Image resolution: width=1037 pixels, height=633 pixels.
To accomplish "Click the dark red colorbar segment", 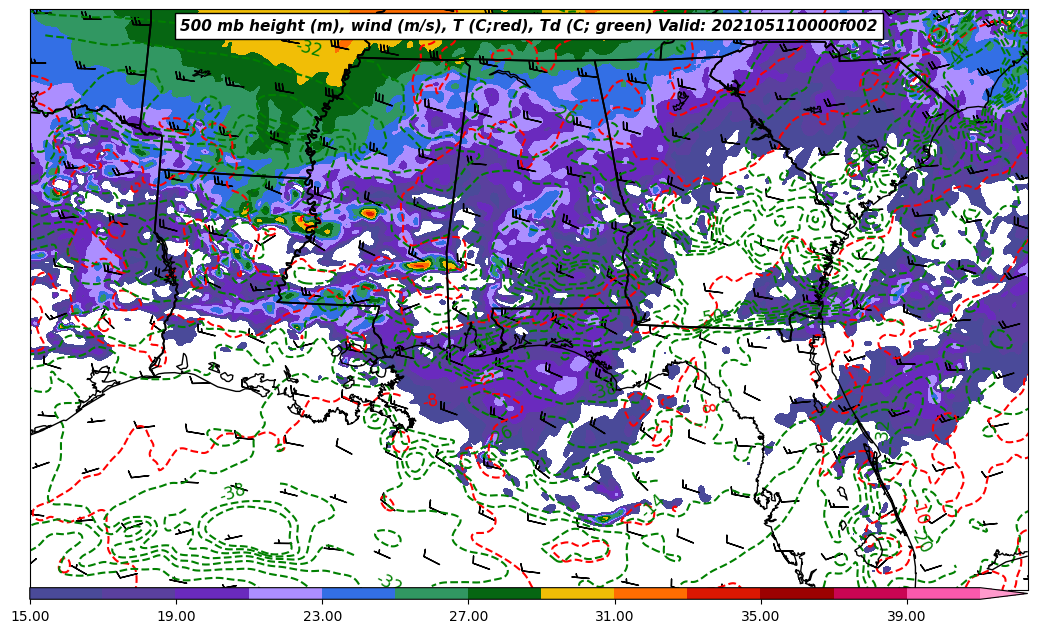I will [x=796, y=593].
